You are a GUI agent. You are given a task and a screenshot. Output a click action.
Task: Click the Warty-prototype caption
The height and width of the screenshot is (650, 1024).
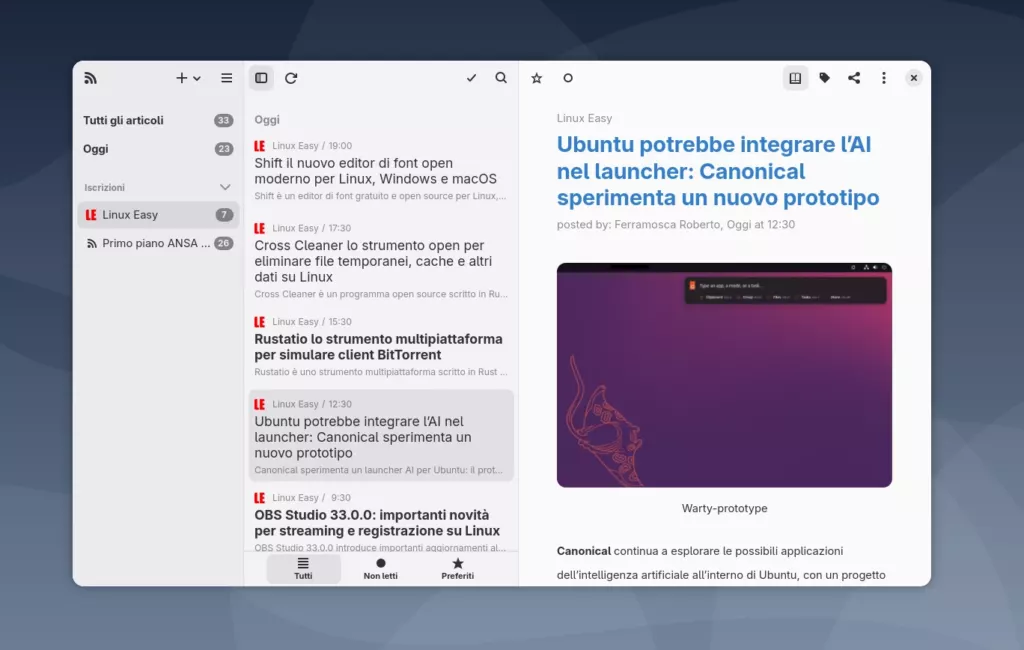coord(724,508)
